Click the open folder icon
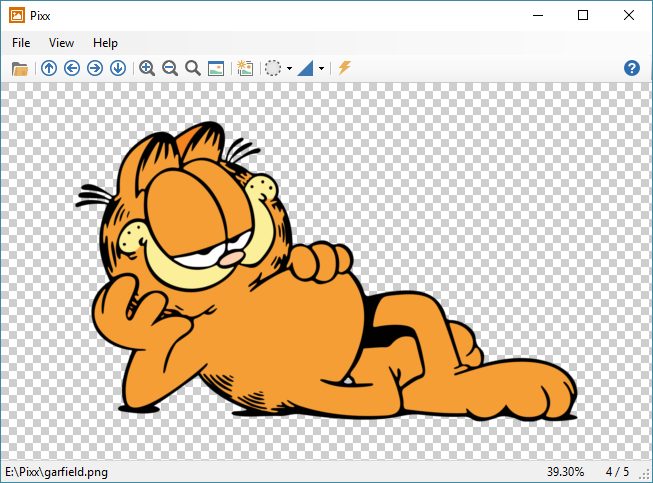 [x=19, y=68]
